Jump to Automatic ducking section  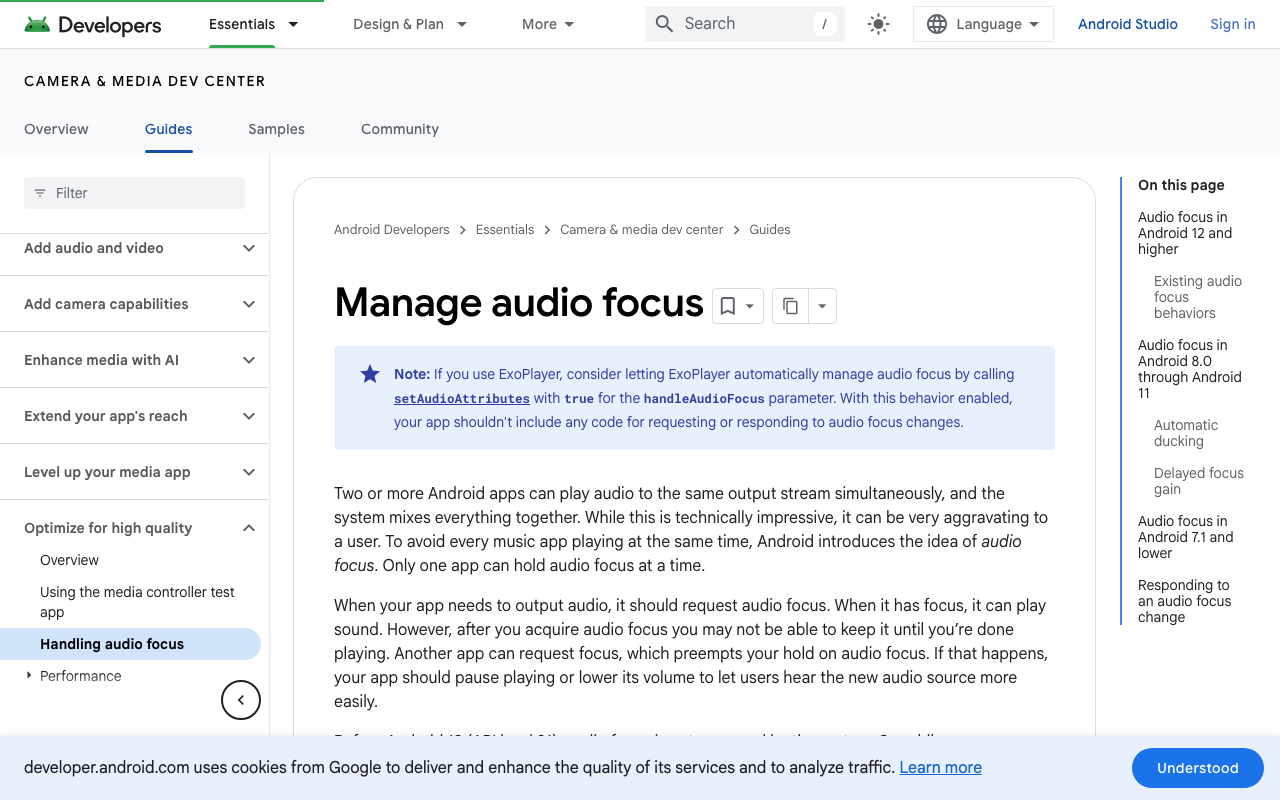click(x=1186, y=433)
